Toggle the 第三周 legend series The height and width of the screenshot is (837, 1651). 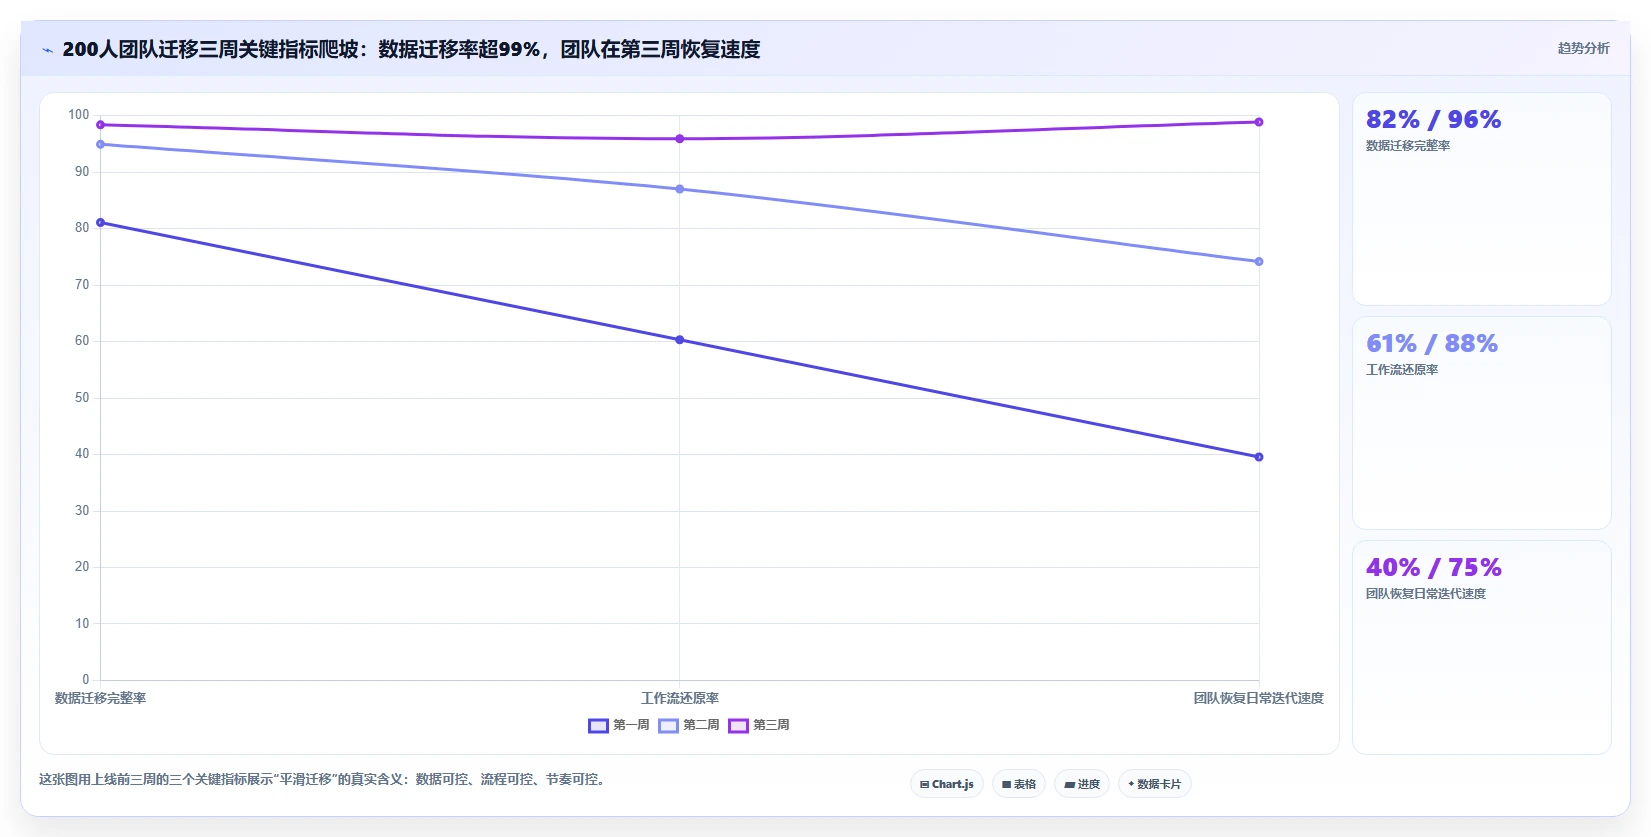(759, 725)
